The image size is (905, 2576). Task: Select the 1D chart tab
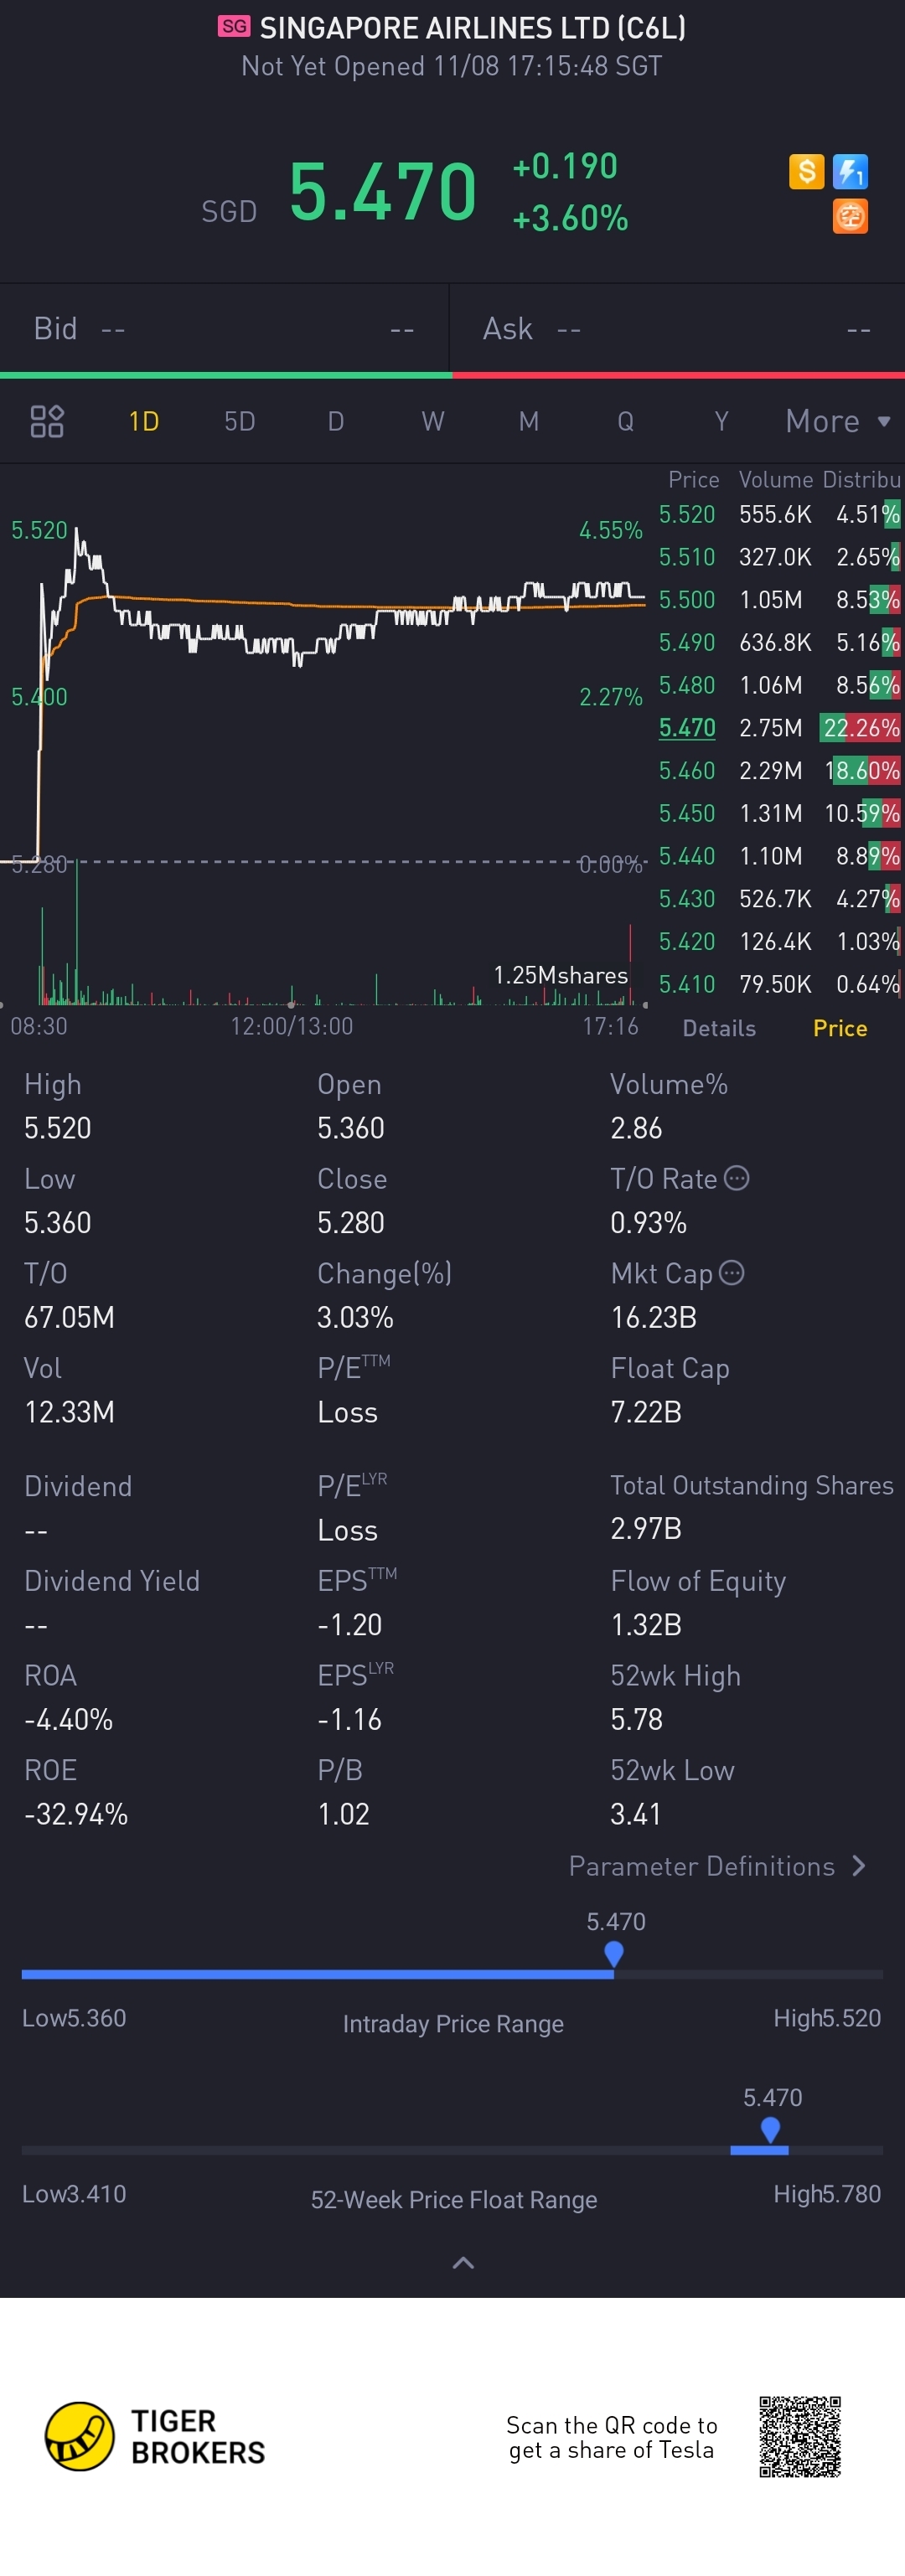(144, 421)
